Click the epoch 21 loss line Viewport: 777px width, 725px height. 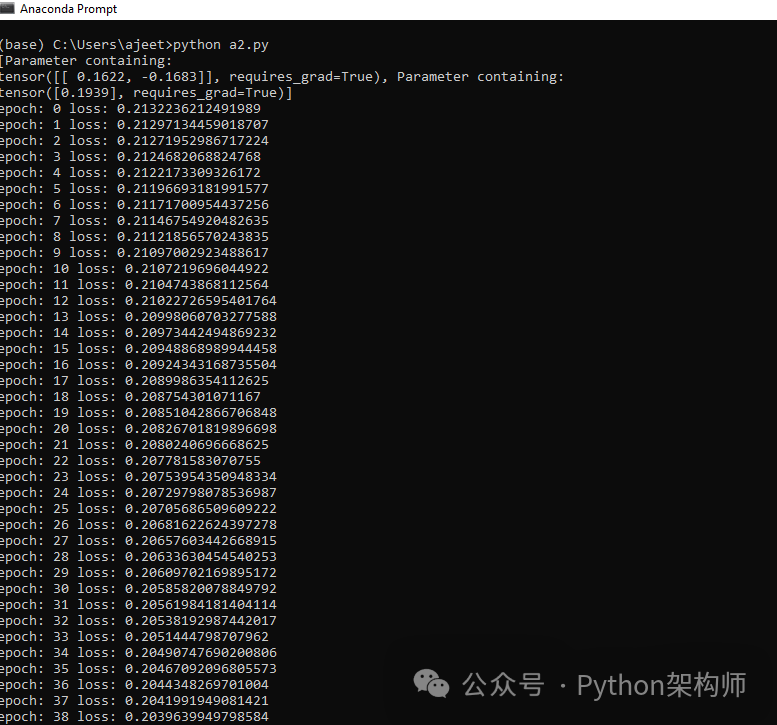[x=134, y=445]
